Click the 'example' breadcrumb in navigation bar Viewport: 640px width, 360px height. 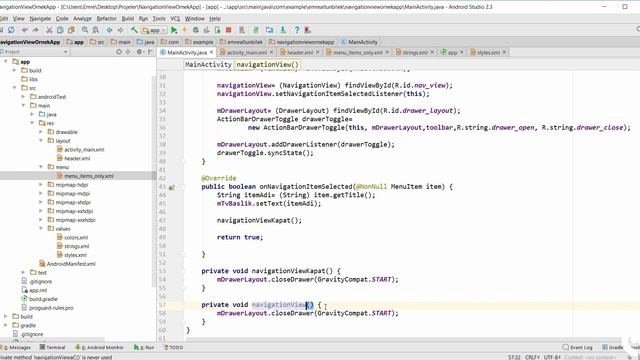199,42
